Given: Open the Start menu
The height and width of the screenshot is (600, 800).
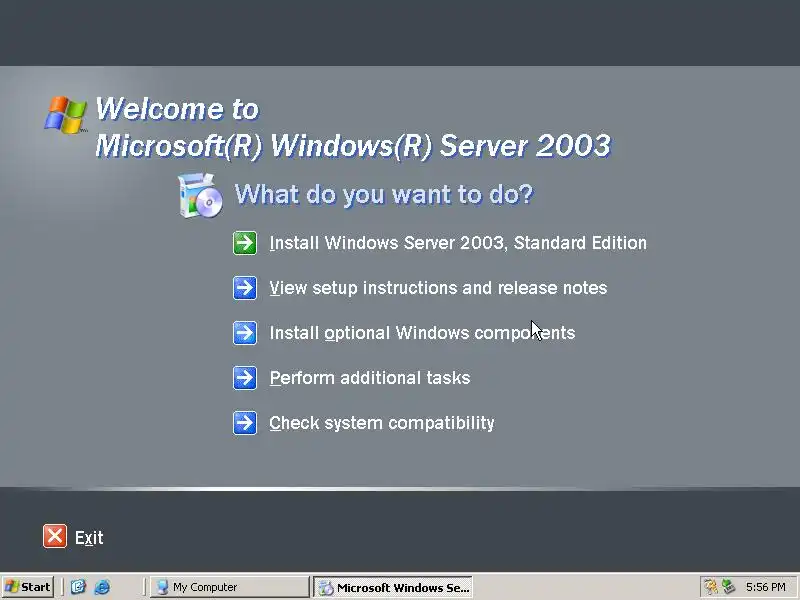Looking at the screenshot, I should click(x=28, y=587).
